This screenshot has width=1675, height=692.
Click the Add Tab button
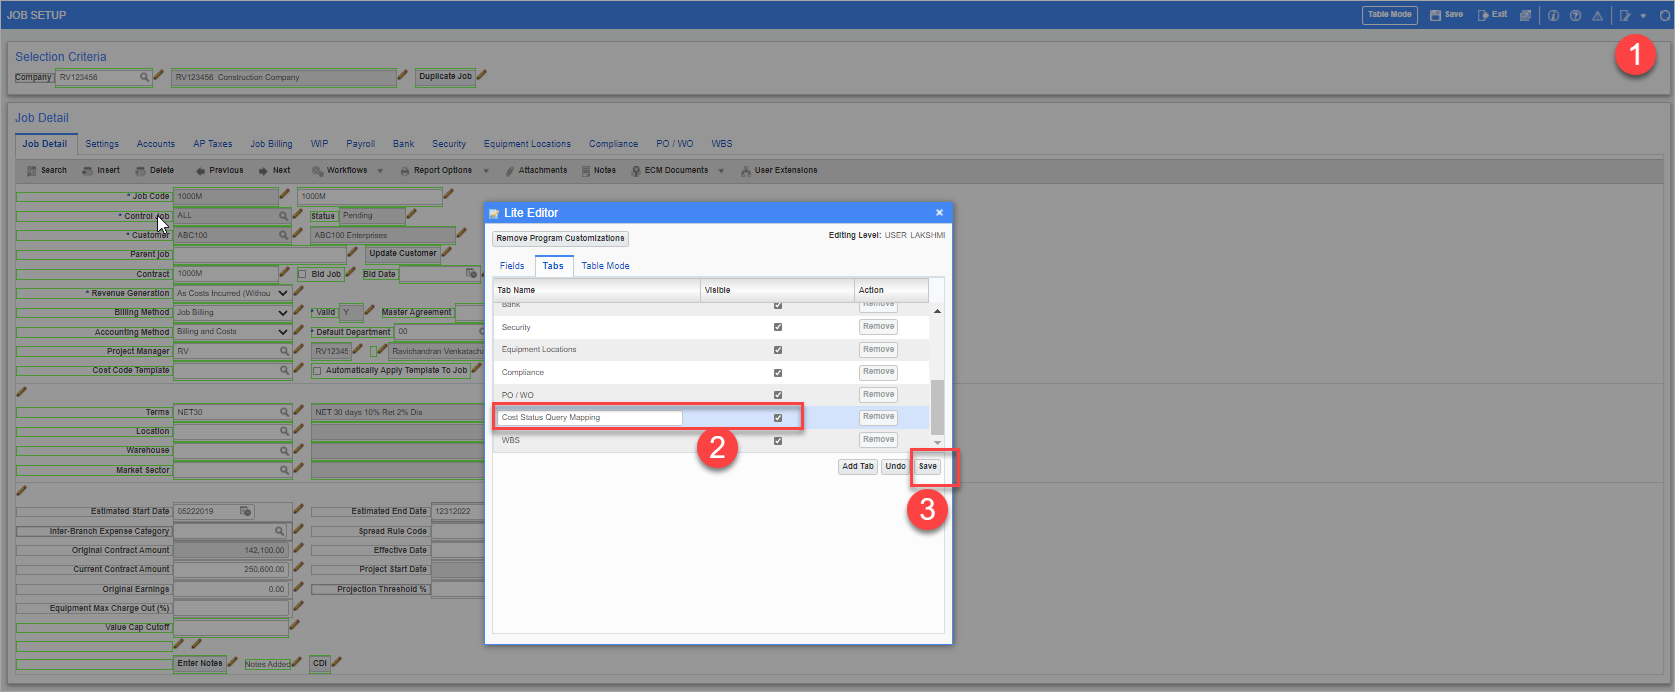(x=858, y=466)
